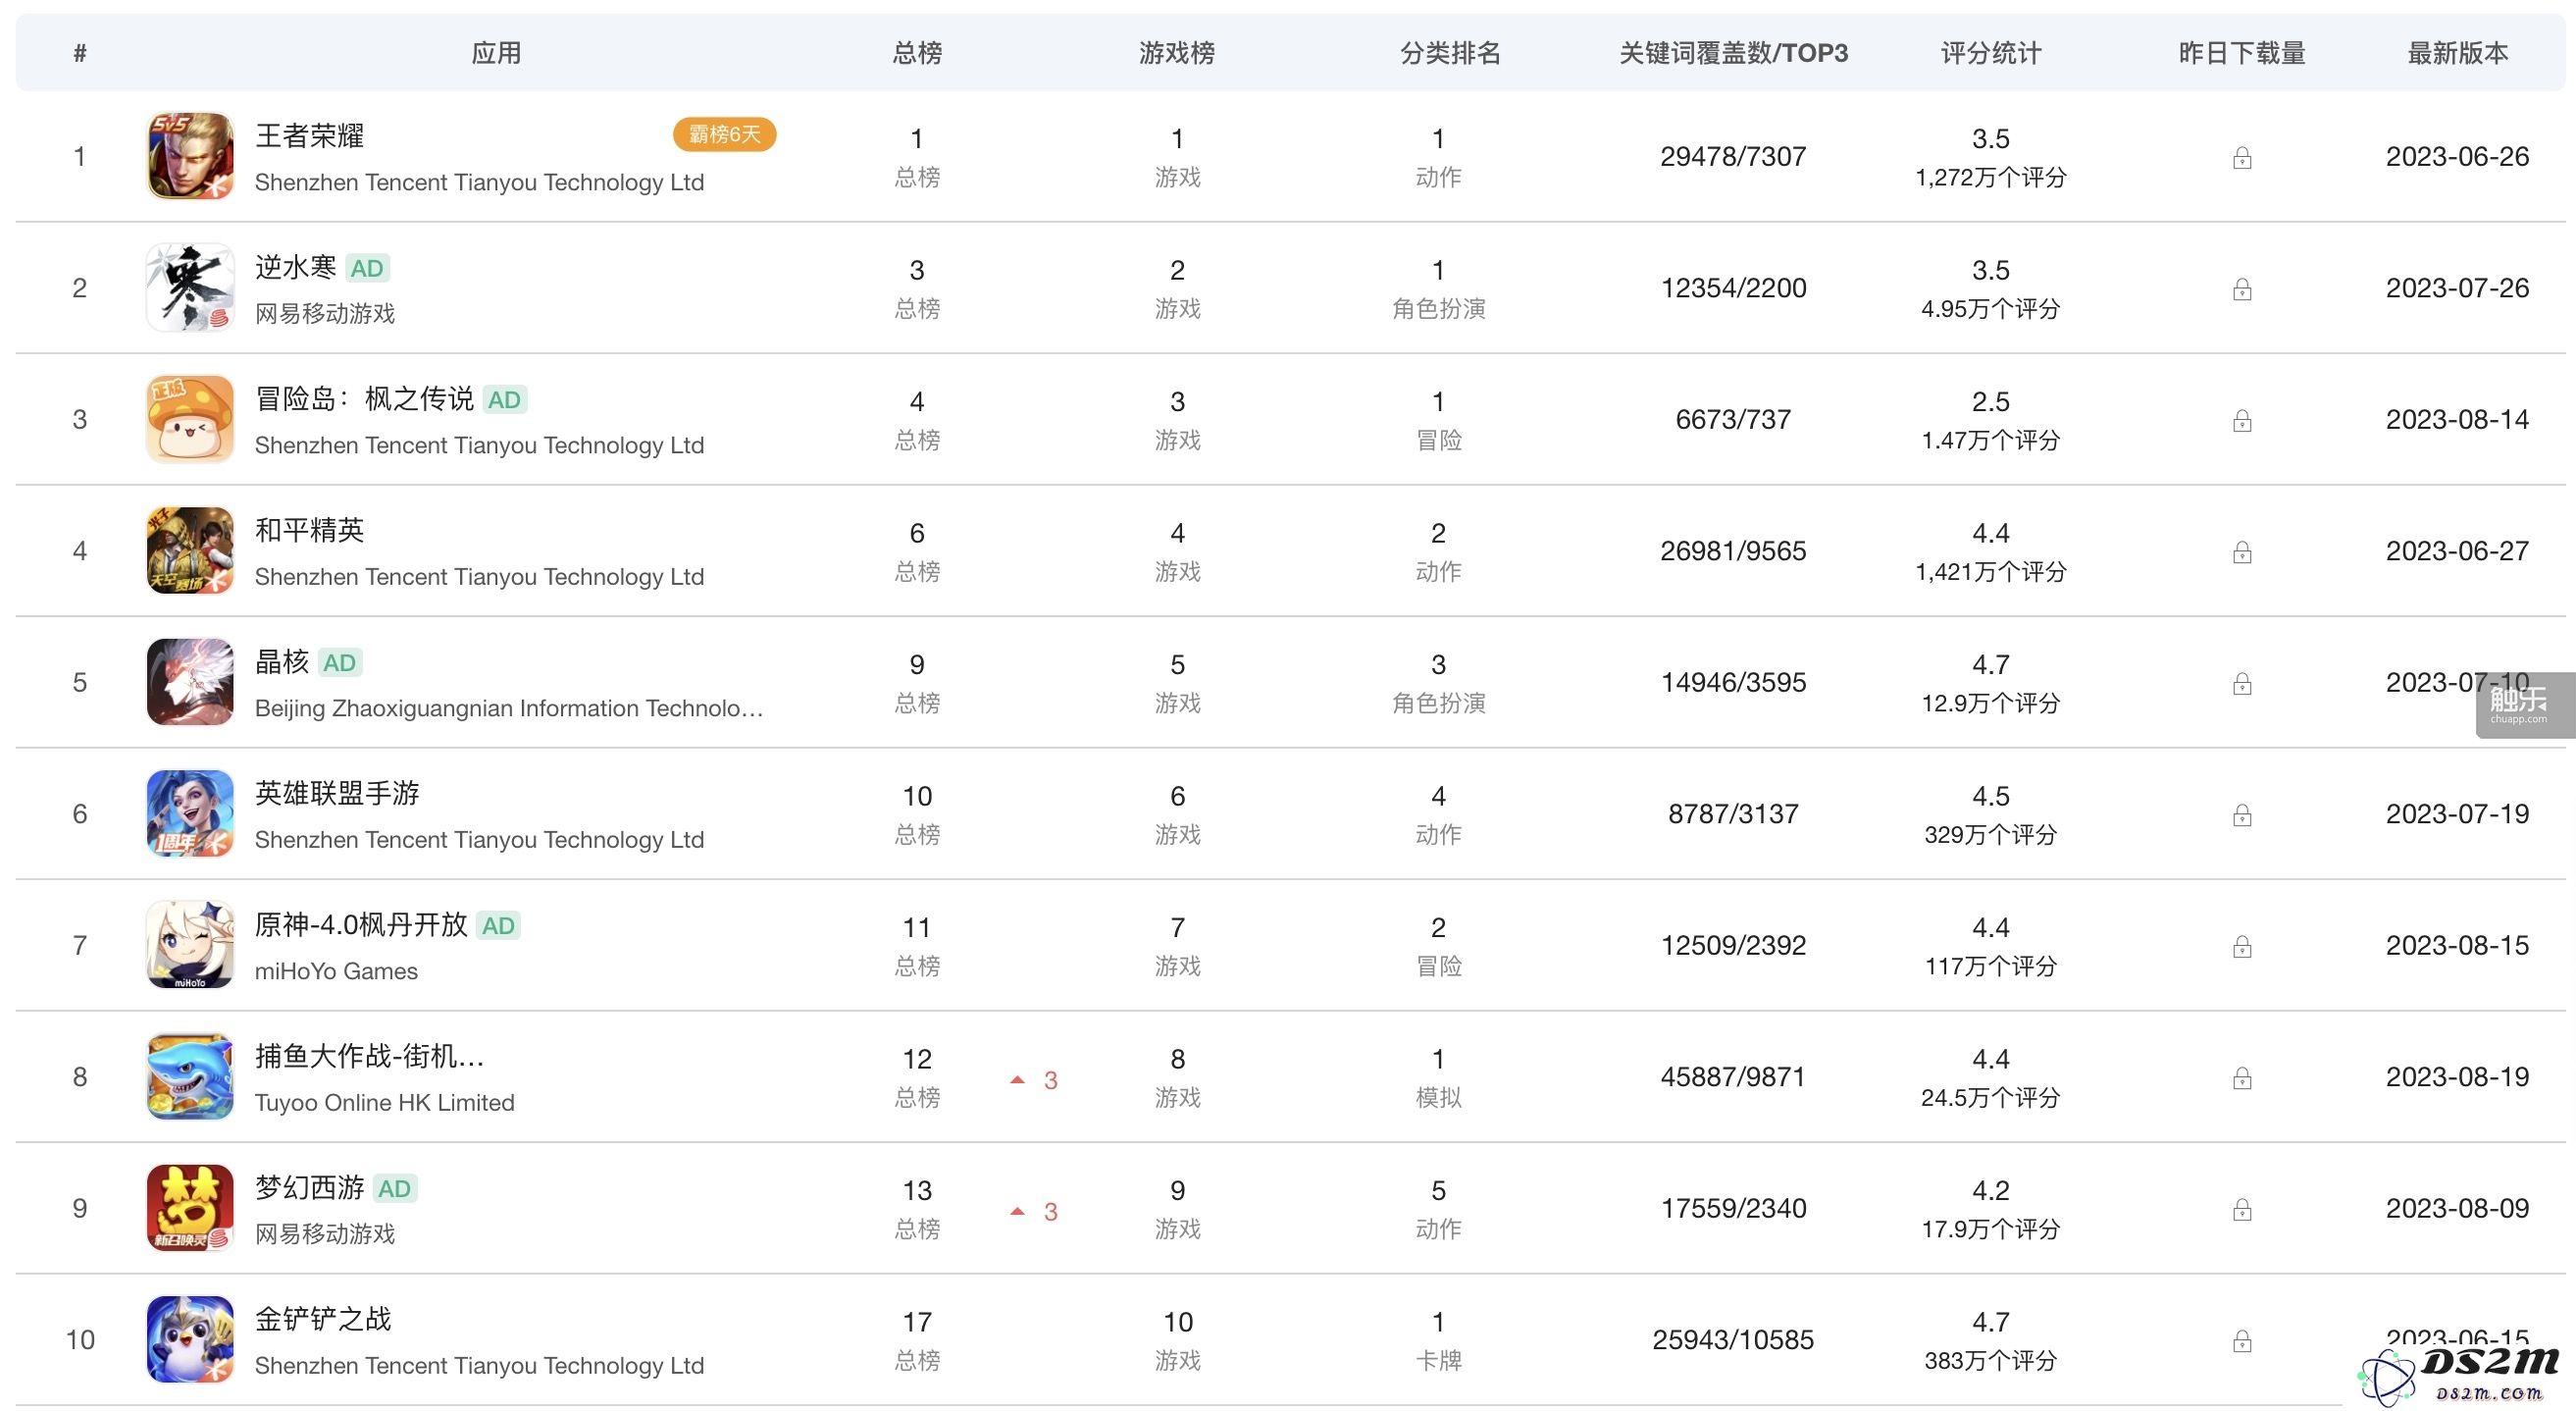2576x1411 pixels.
Task: Click the AD tag next to 逆水寒
Action: pyautogui.click(x=367, y=268)
